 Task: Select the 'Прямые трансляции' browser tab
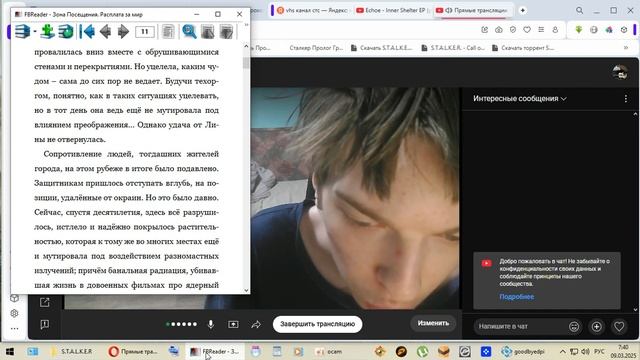(472, 10)
